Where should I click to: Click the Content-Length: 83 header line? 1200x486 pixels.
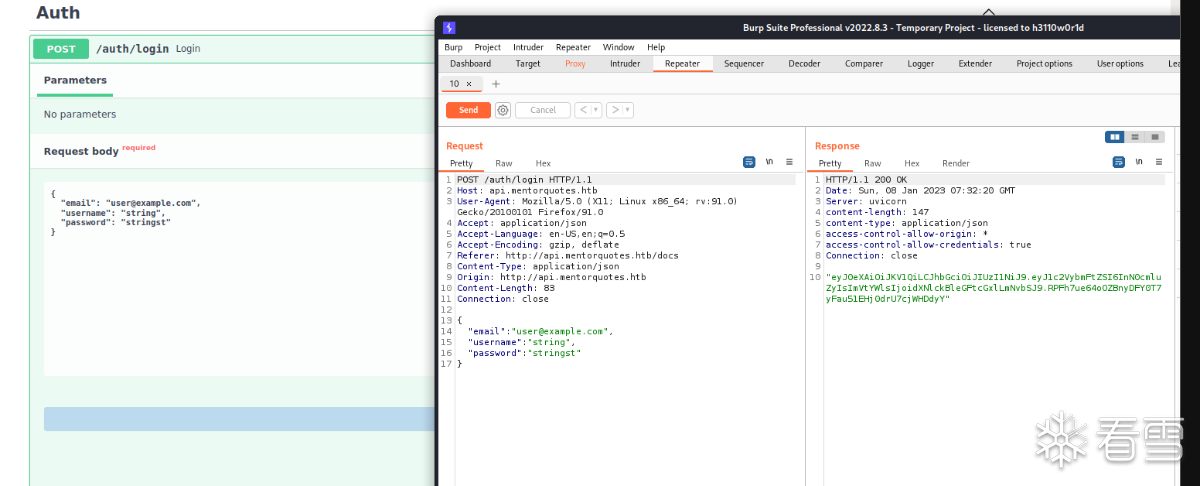506,288
